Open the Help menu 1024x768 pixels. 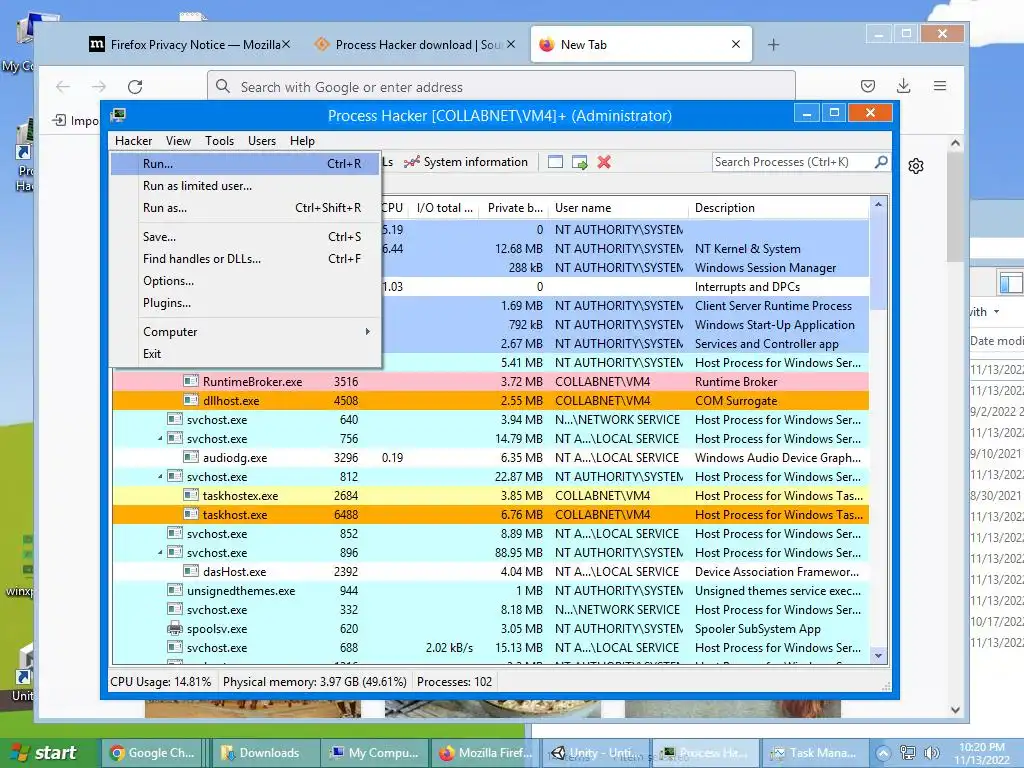302,141
